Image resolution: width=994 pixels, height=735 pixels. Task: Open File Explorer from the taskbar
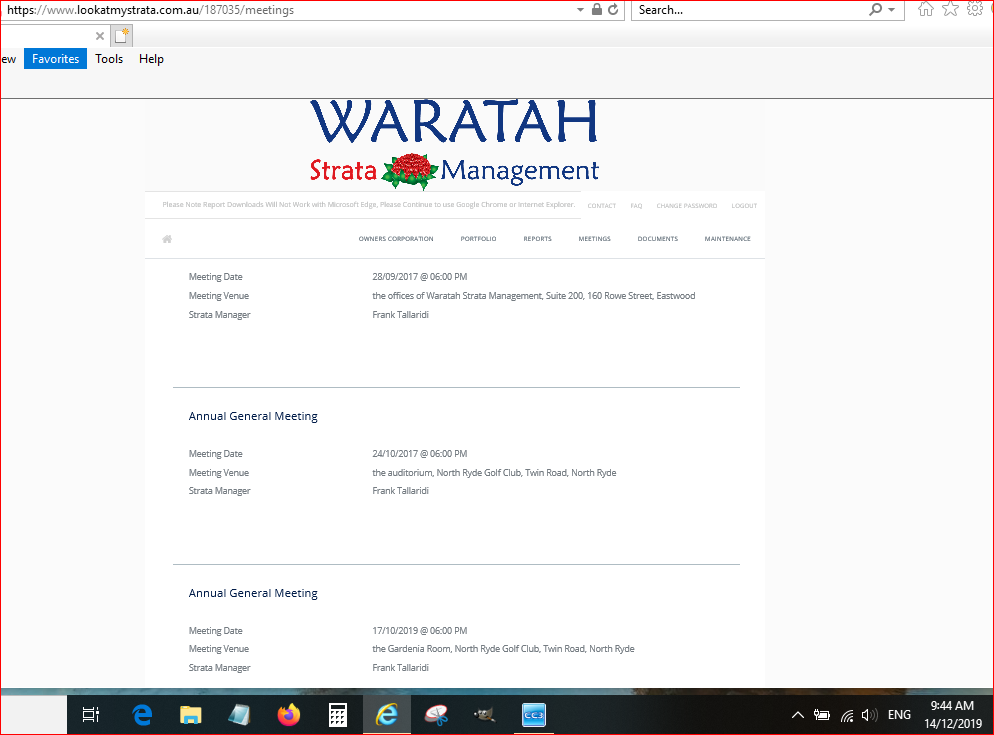click(x=190, y=715)
